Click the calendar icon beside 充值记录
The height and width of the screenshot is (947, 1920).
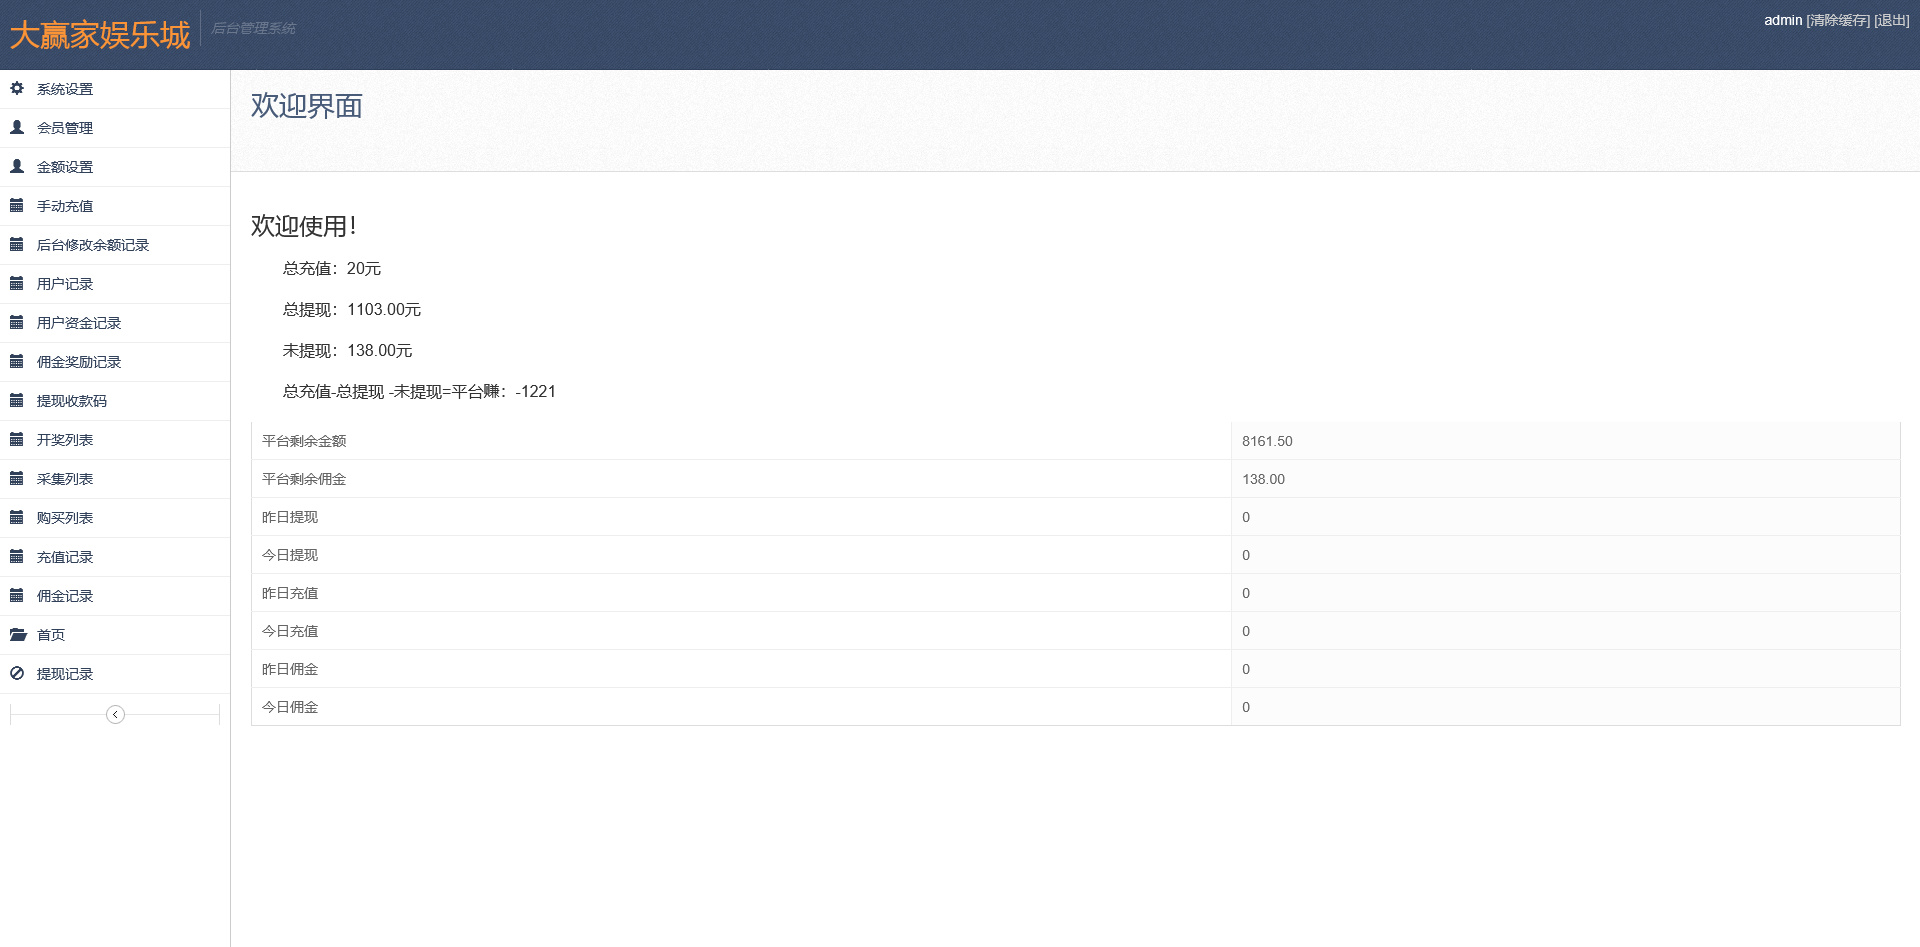17,557
